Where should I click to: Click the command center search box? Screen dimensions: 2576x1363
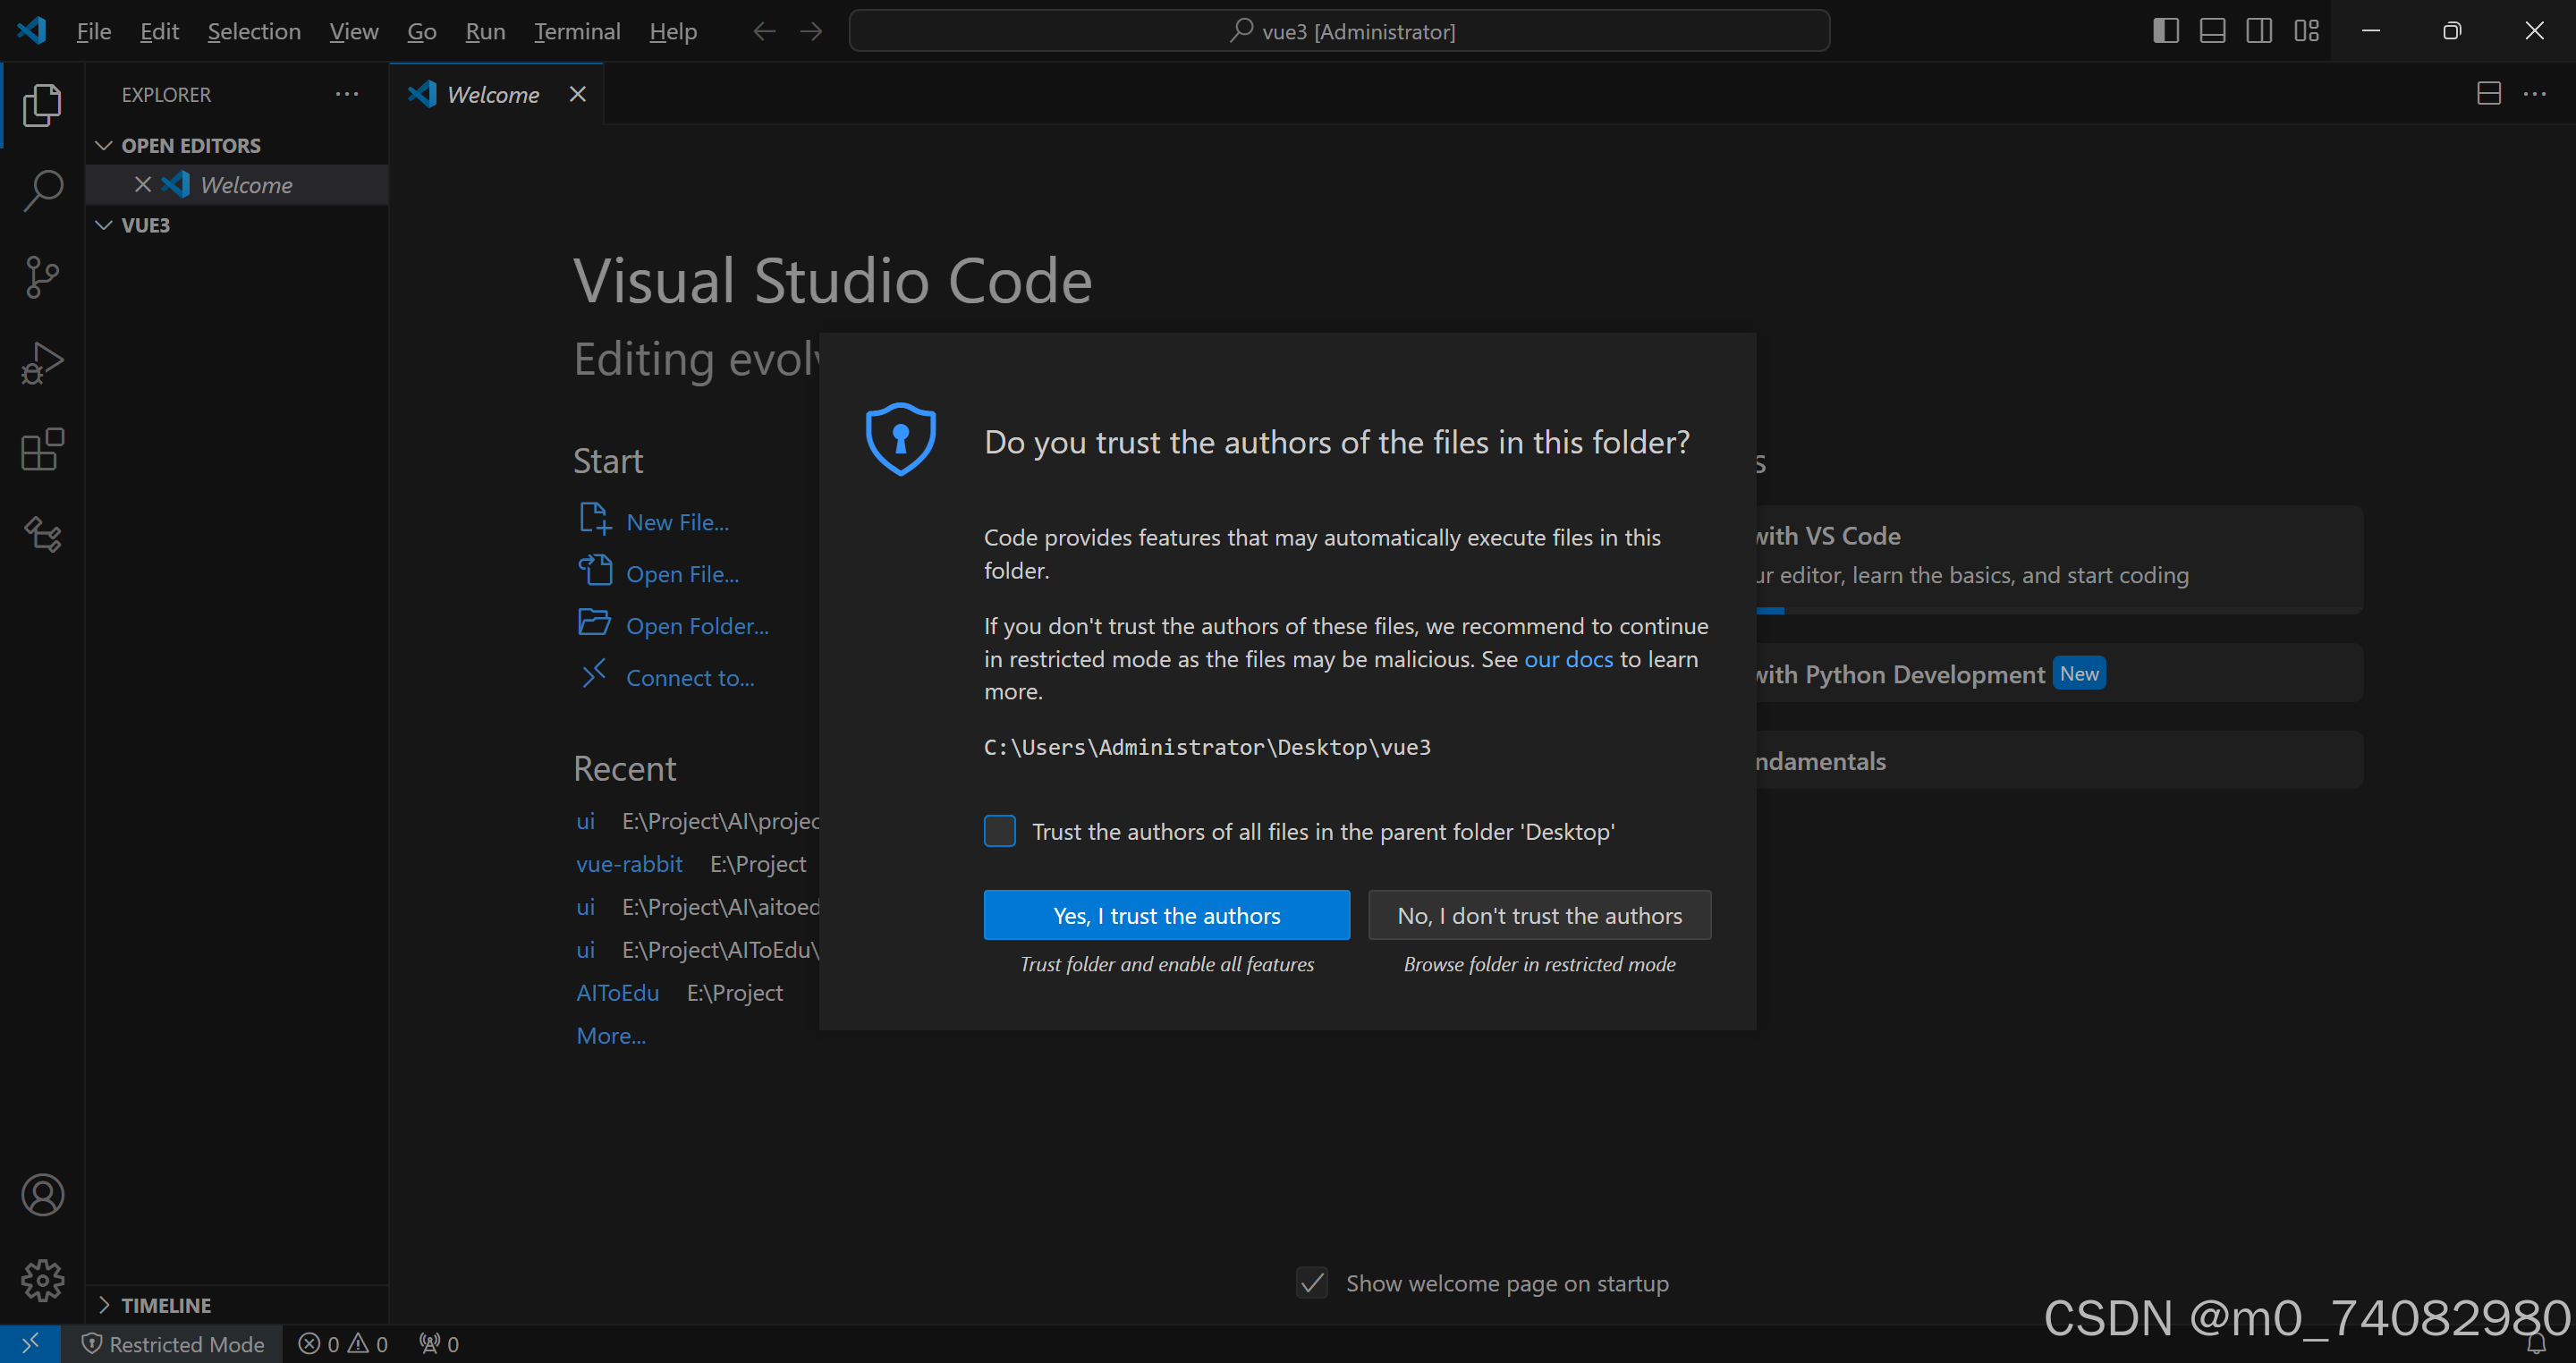coord(1339,31)
